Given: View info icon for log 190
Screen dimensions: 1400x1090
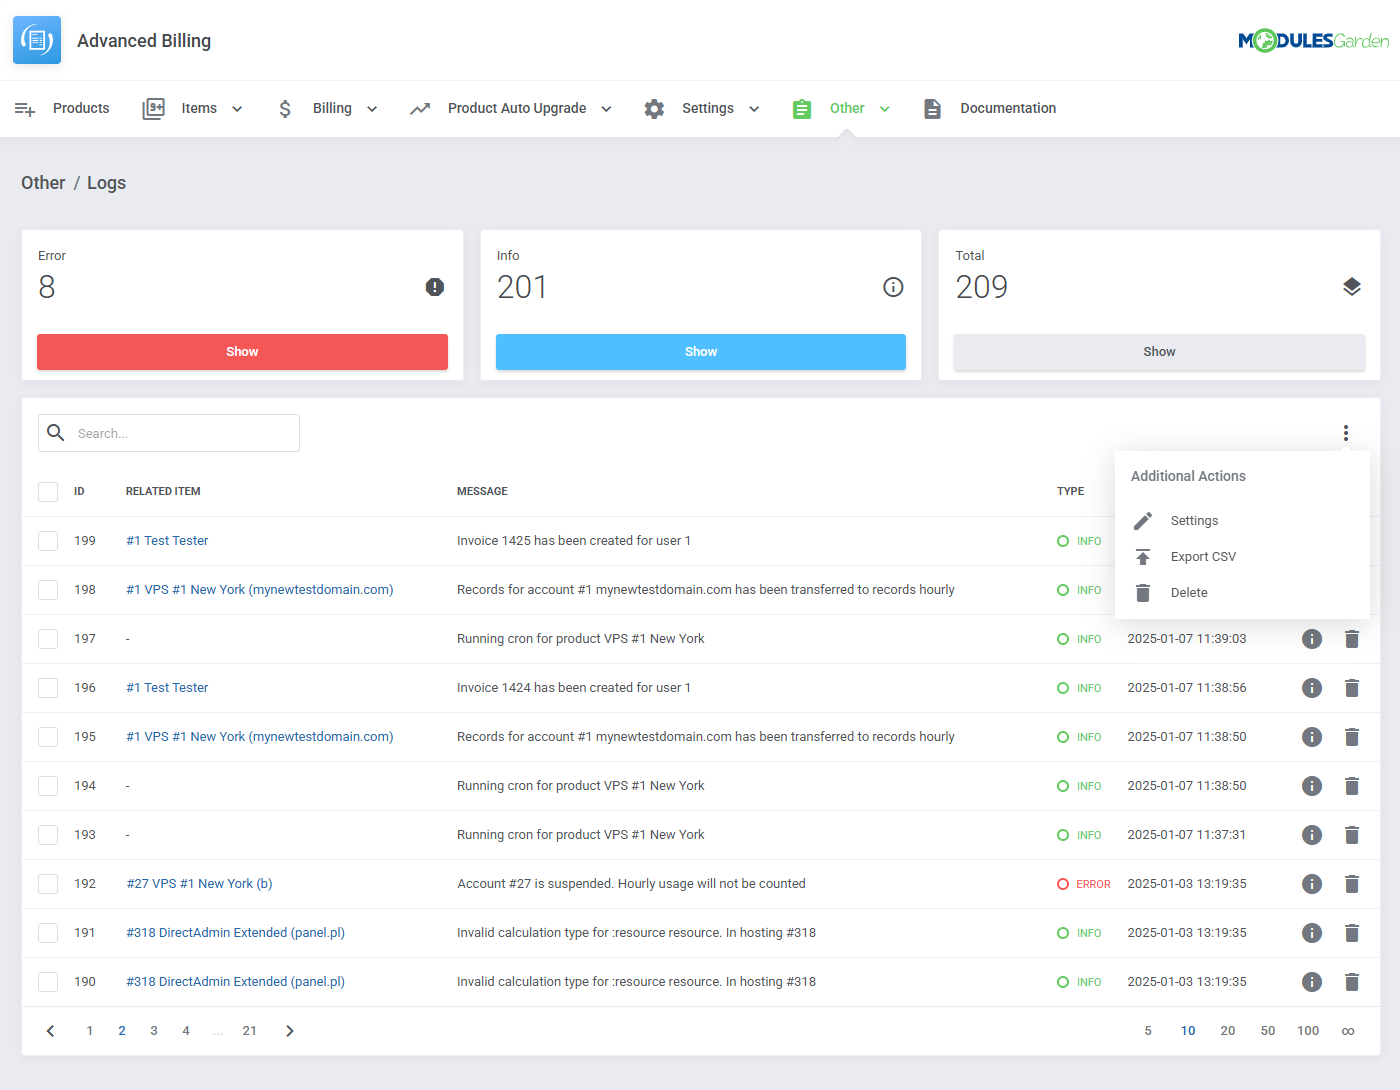Looking at the screenshot, I should pyautogui.click(x=1311, y=982).
